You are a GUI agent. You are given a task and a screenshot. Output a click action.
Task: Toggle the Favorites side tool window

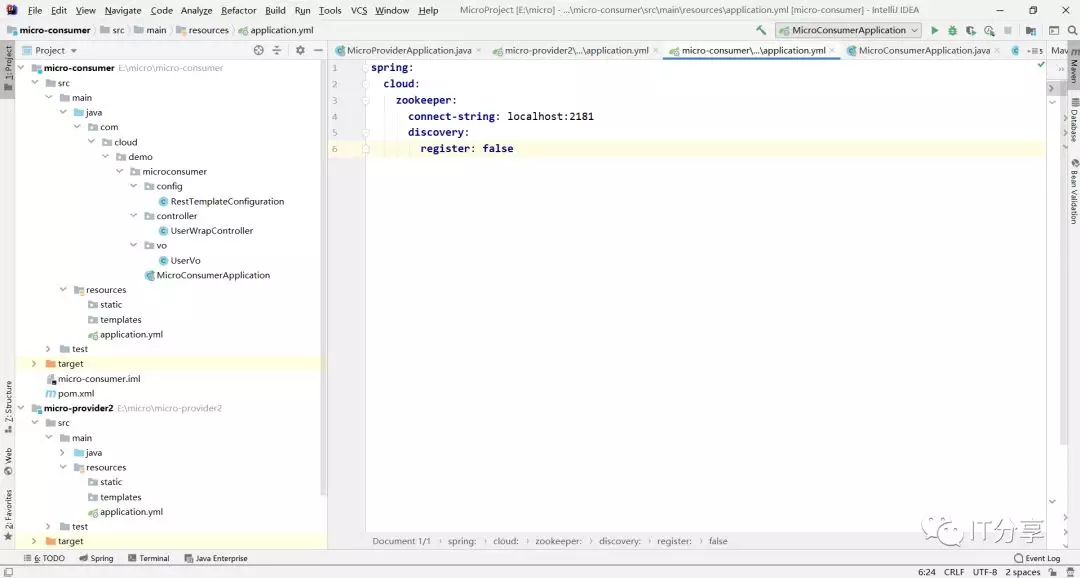pyautogui.click(x=8, y=515)
